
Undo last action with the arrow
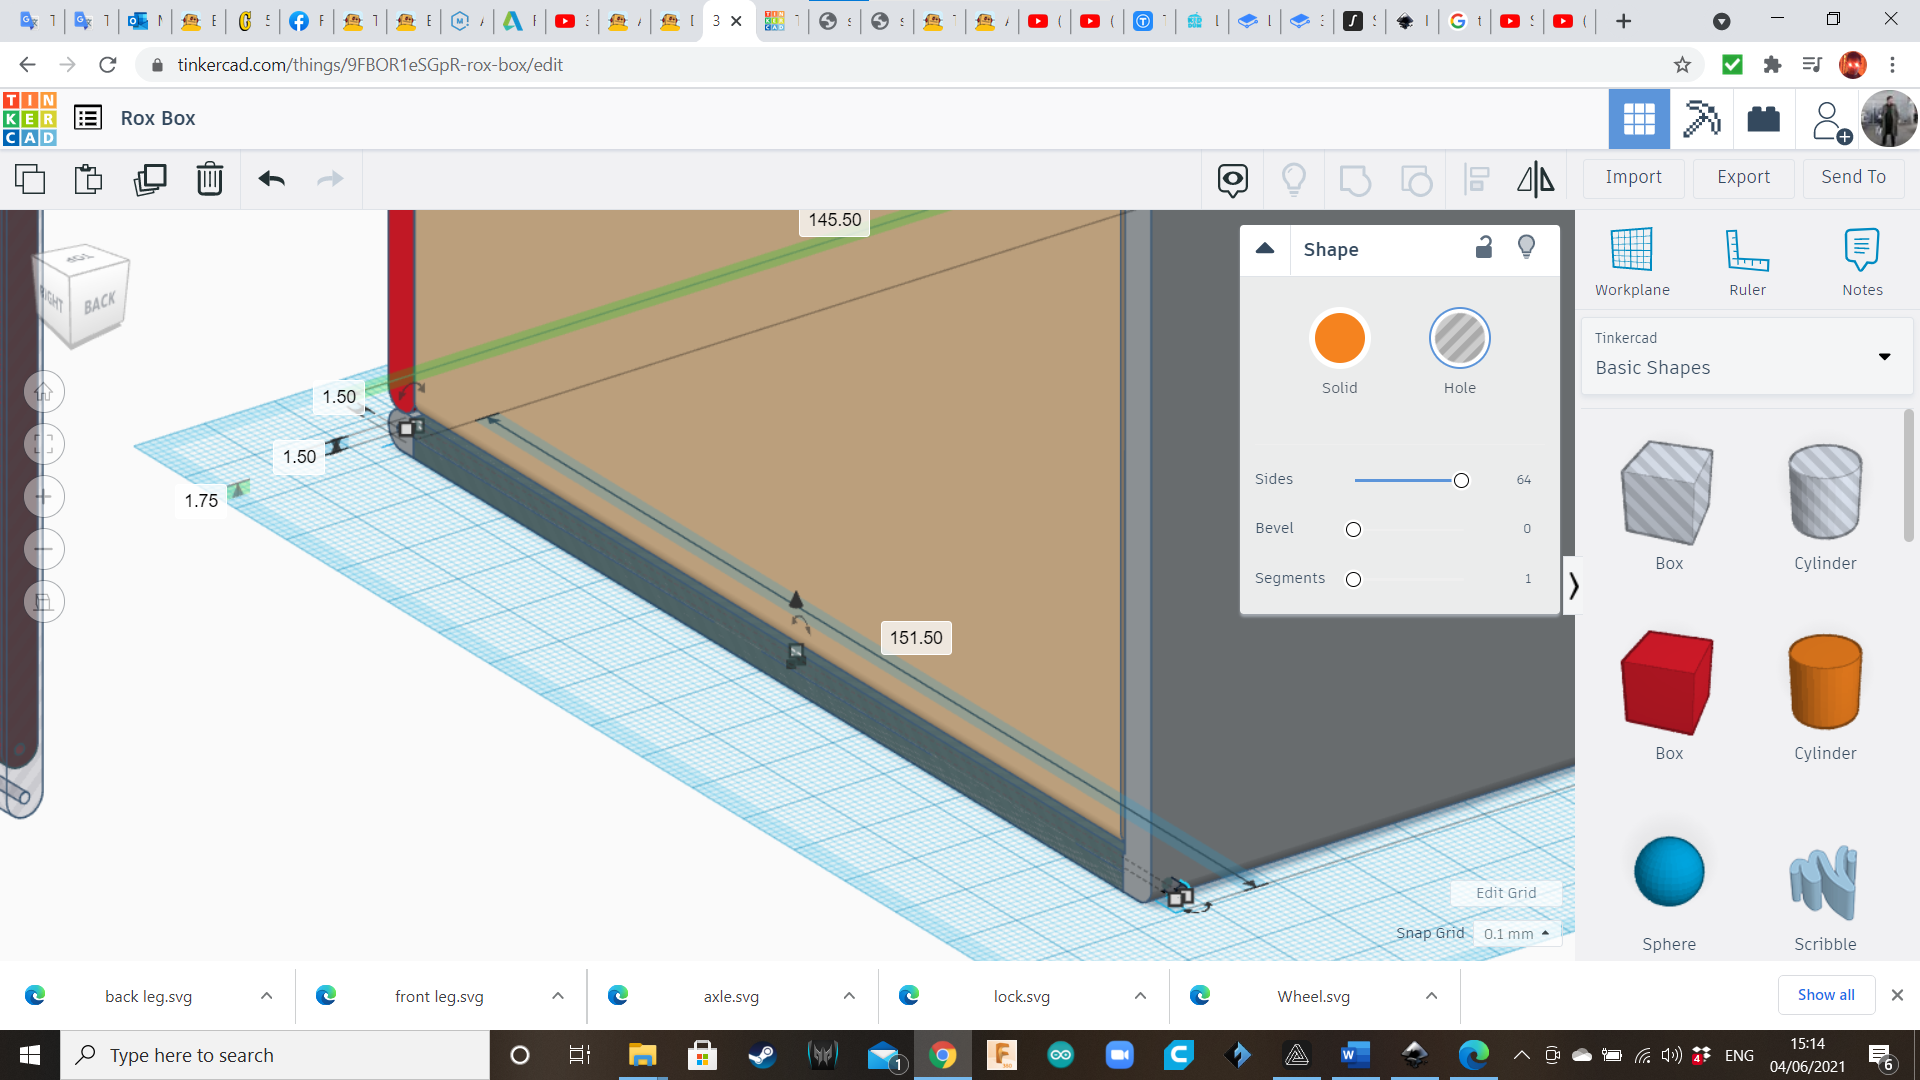click(271, 179)
